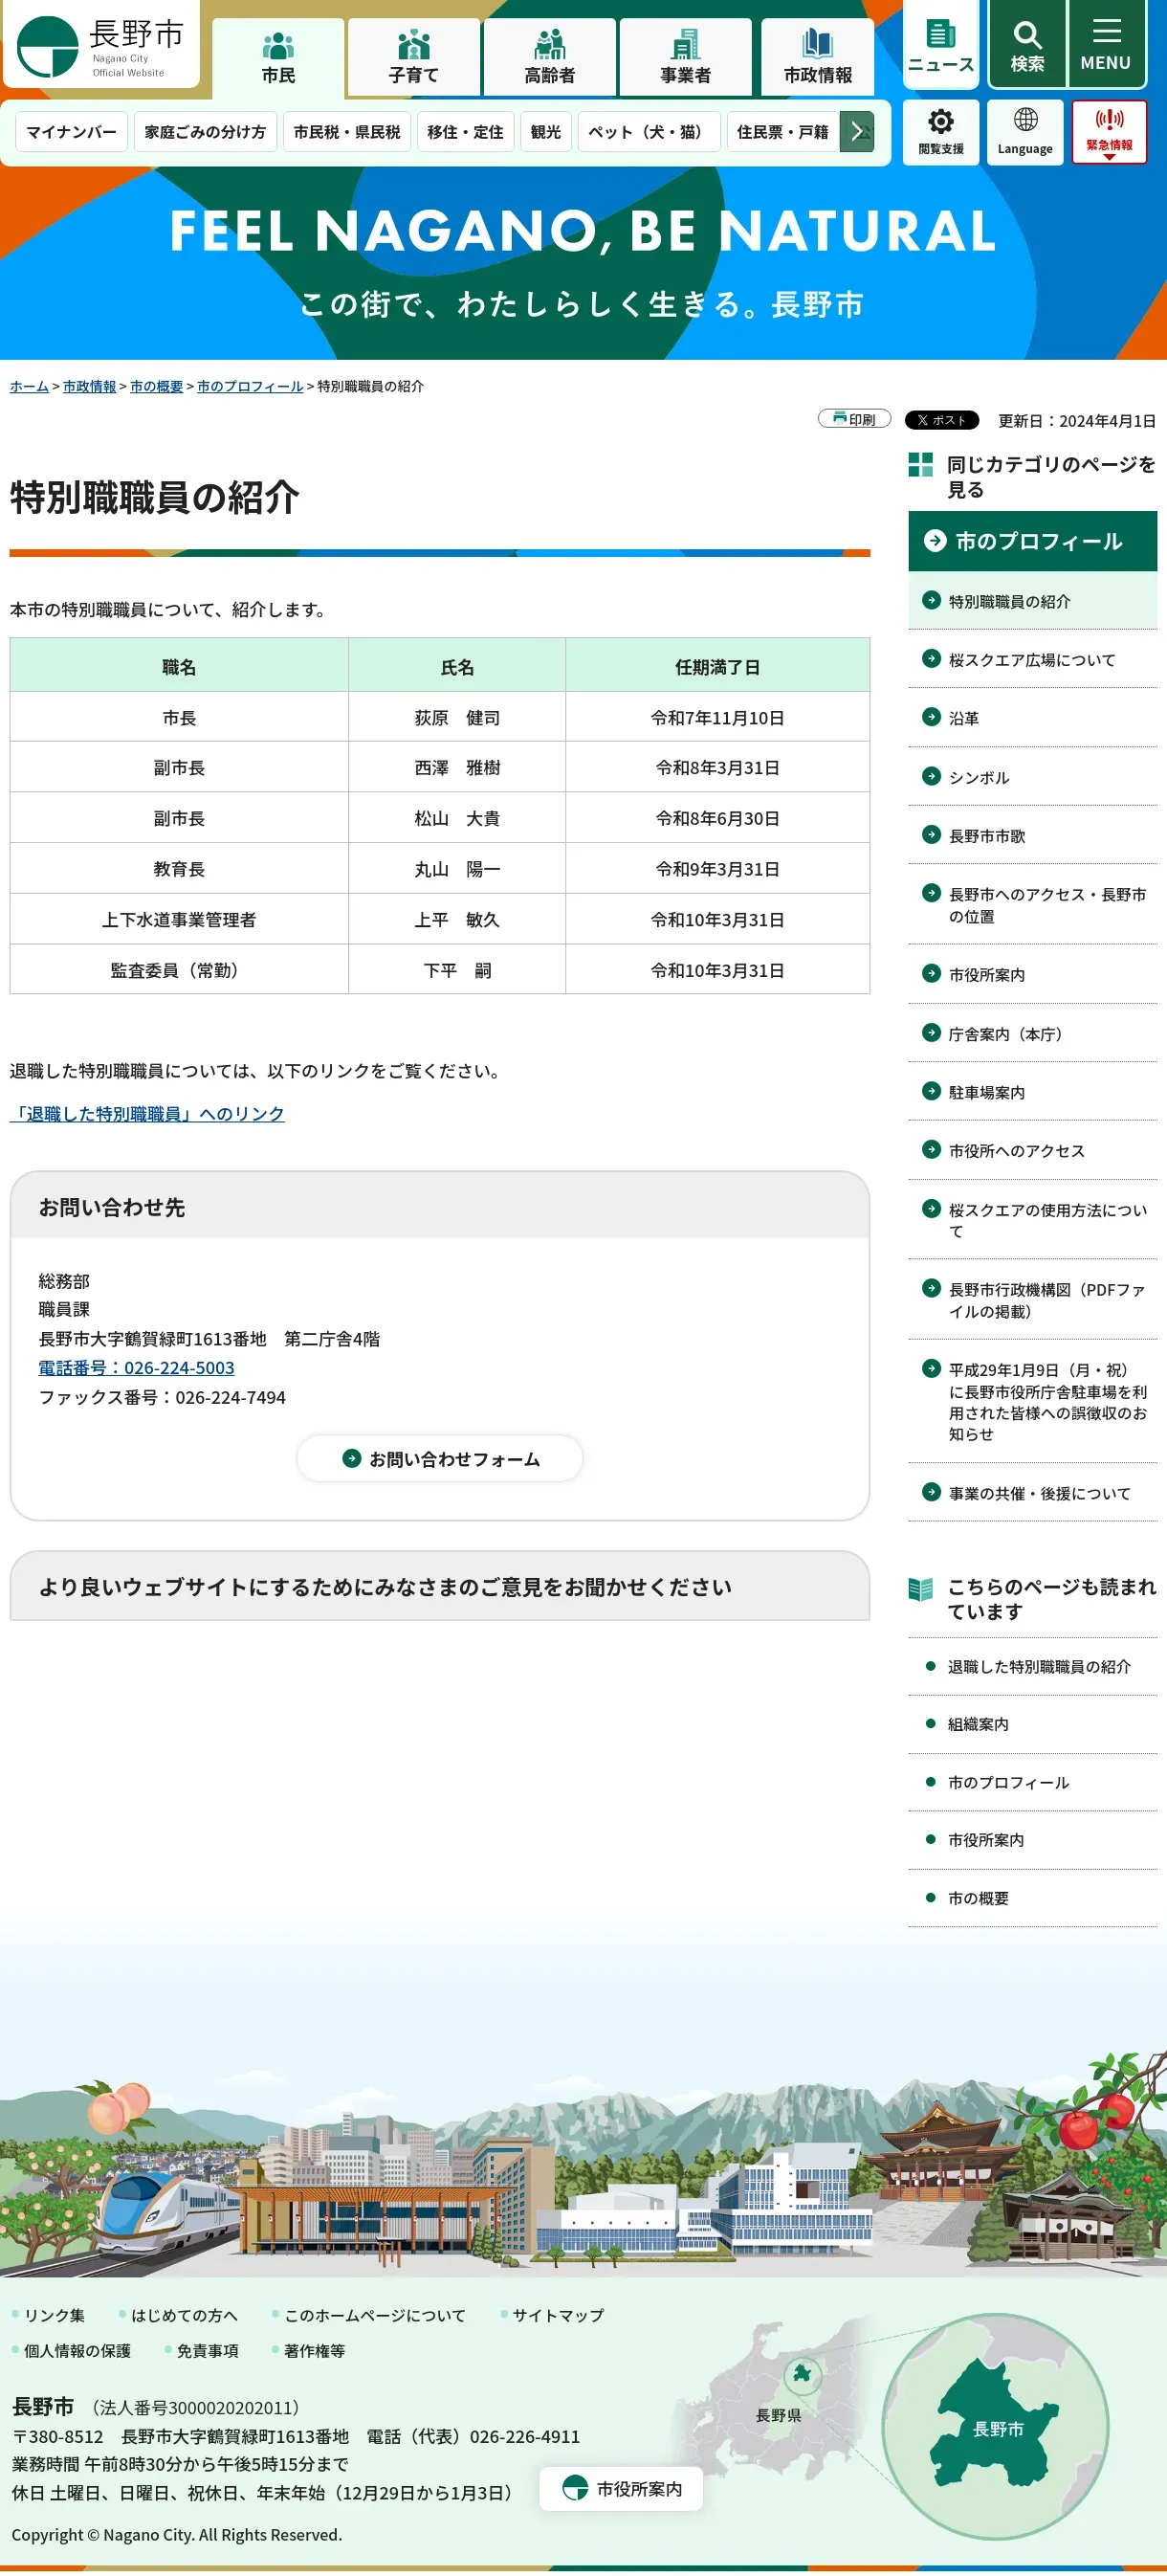Go to 市のプロフィール breadcrumb link
Image resolution: width=1167 pixels, height=2576 pixels.
pos(250,386)
